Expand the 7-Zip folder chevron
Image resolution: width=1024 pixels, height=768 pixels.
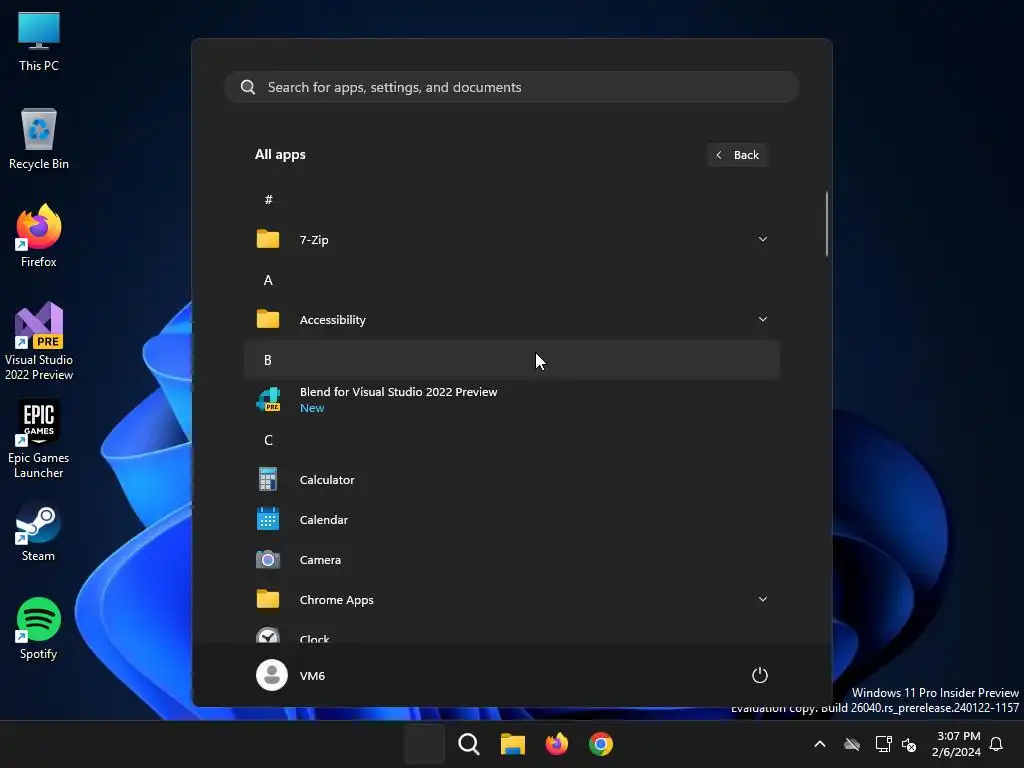[x=762, y=239]
